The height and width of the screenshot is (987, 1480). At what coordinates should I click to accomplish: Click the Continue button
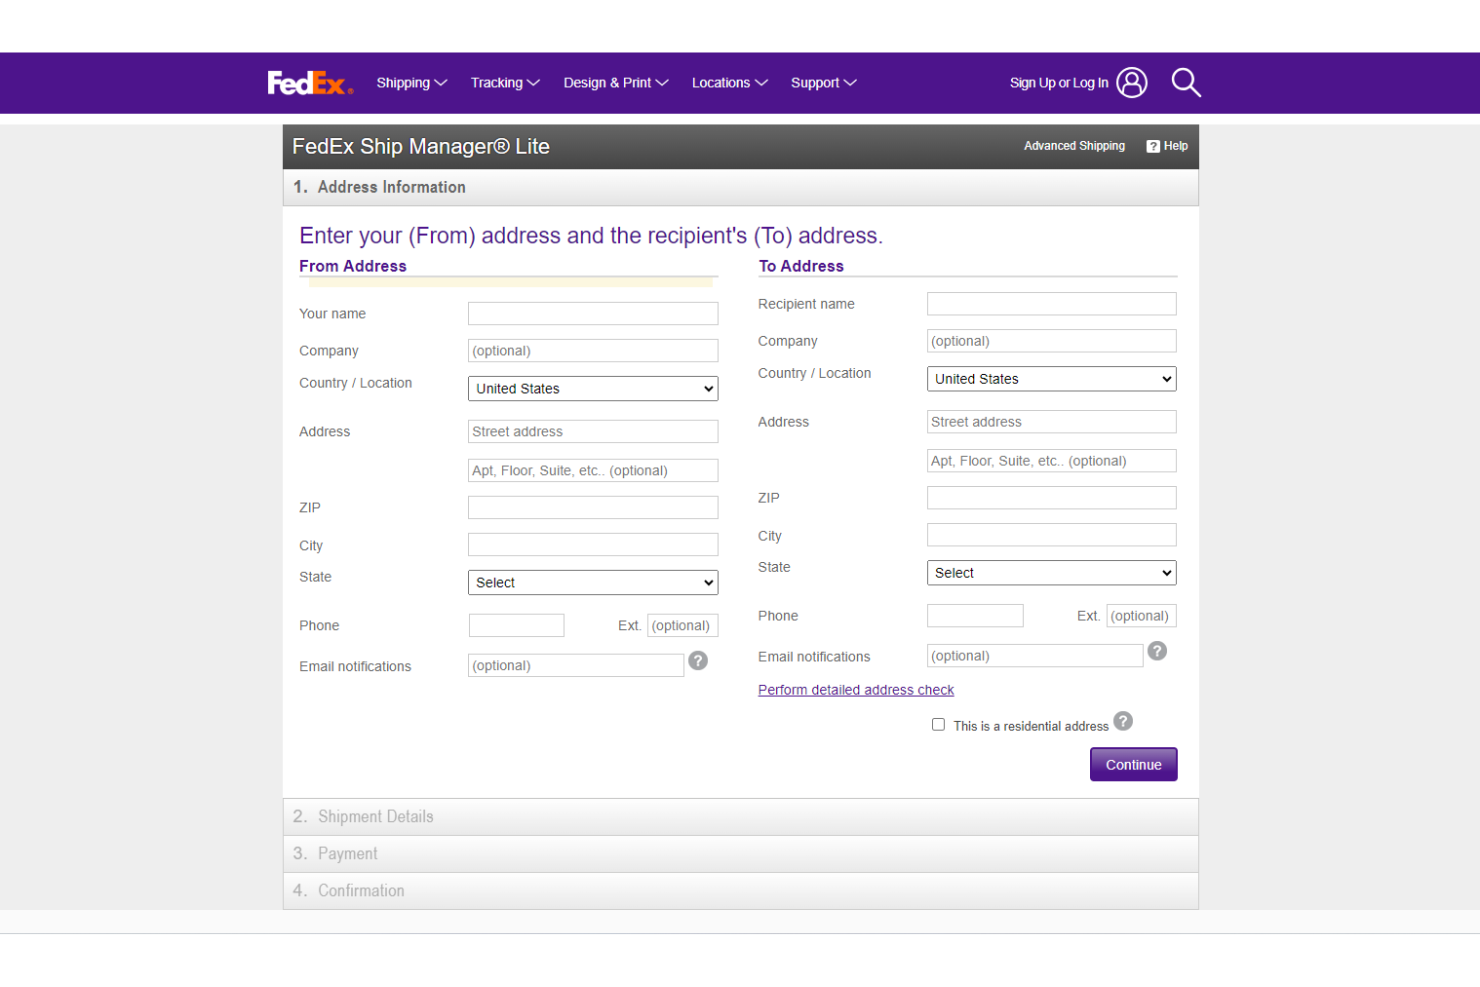(1133, 764)
